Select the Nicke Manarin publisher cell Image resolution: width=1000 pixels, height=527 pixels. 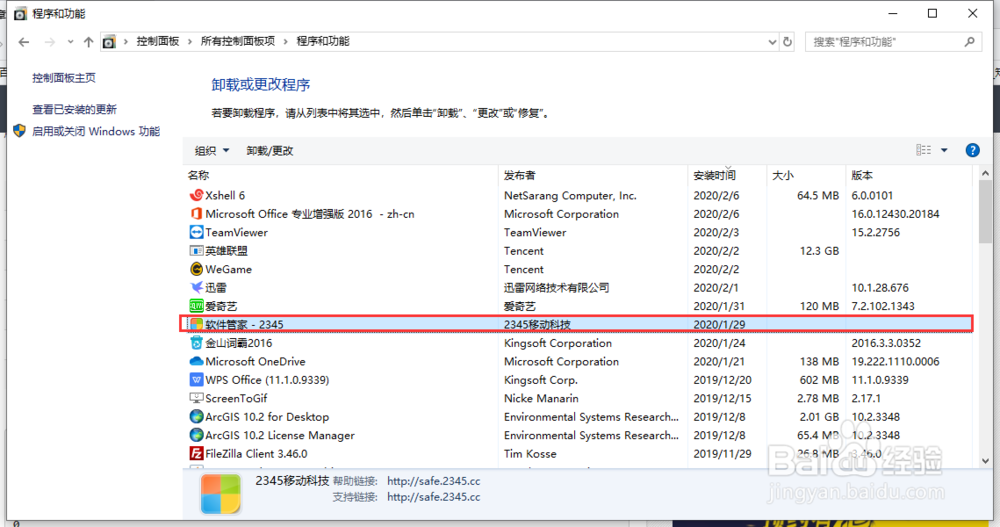(541, 398)
